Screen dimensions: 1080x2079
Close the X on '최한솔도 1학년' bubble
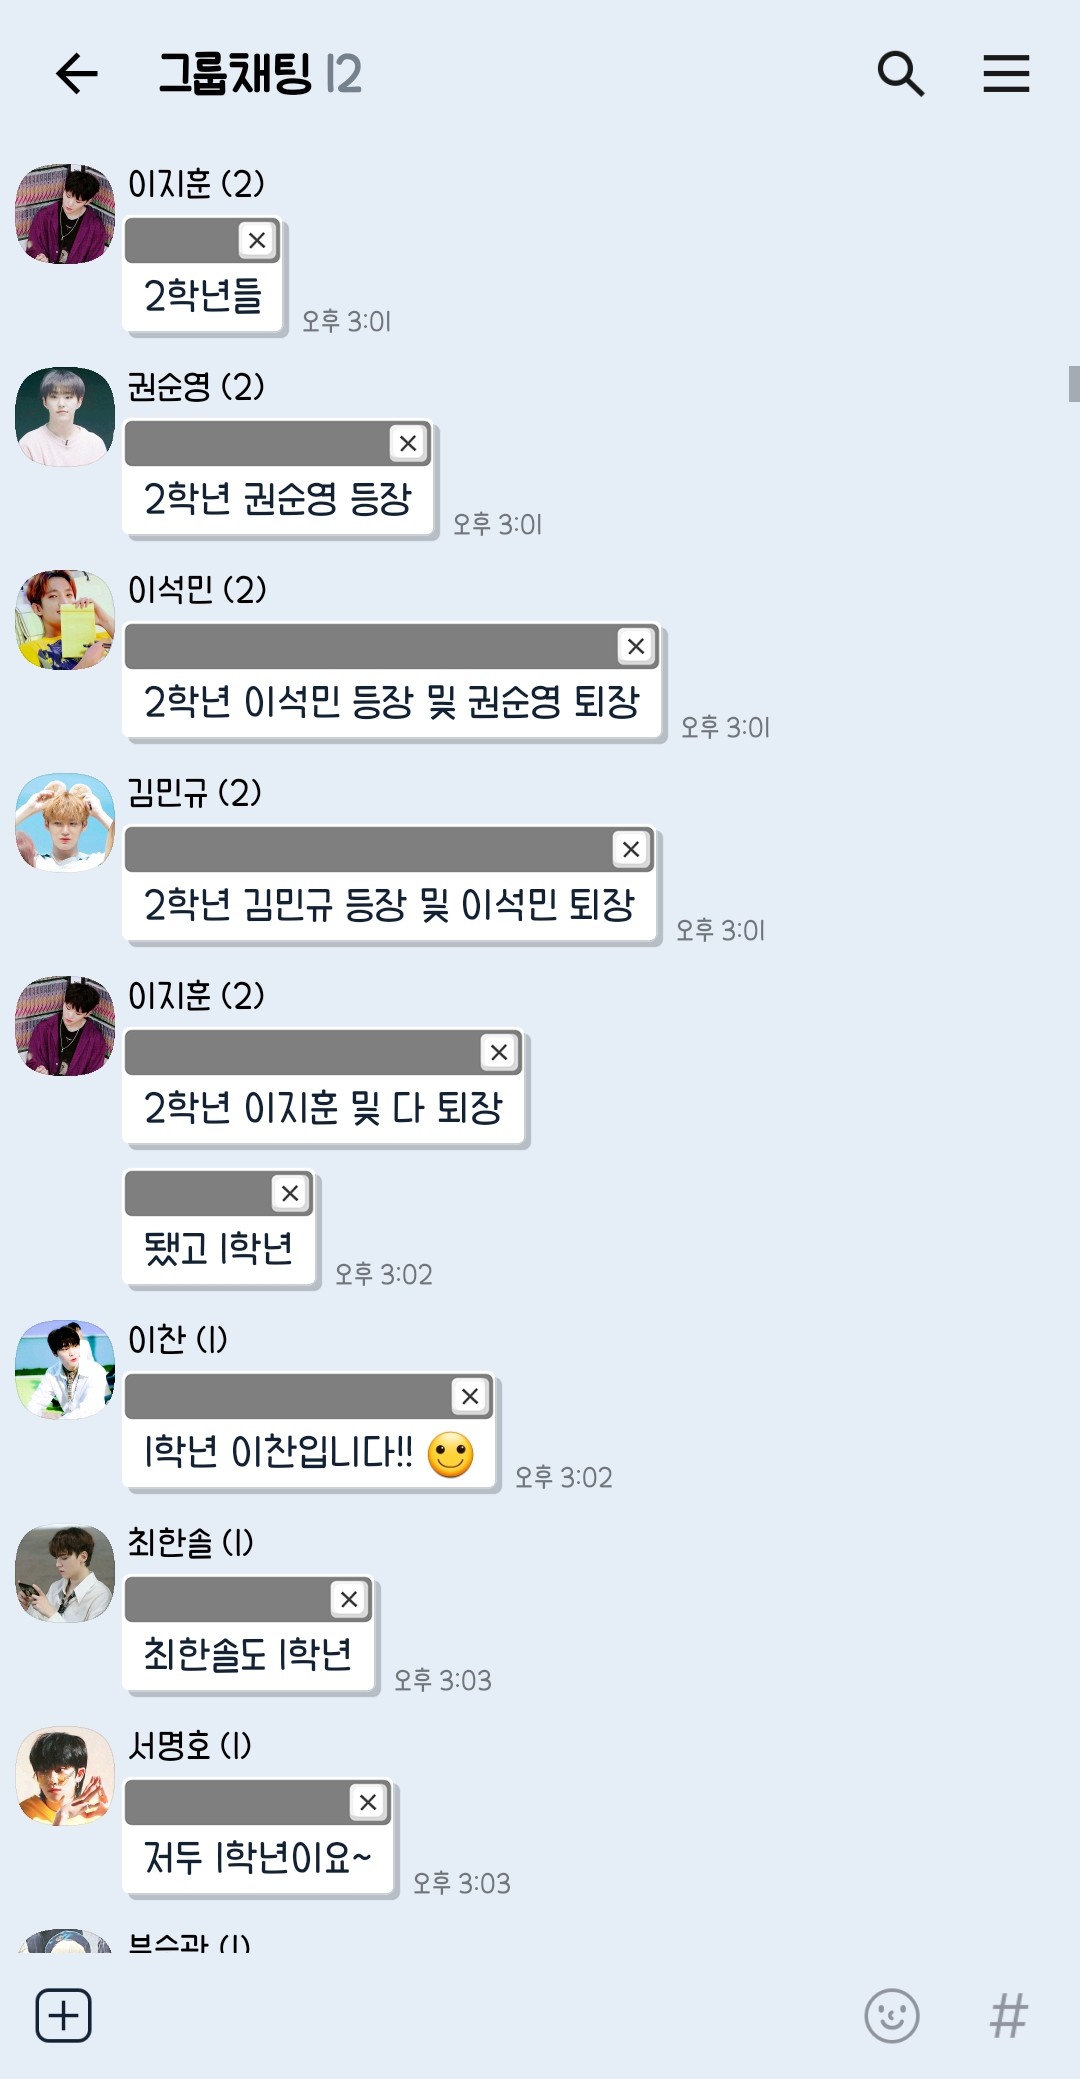pos(349,1599)
